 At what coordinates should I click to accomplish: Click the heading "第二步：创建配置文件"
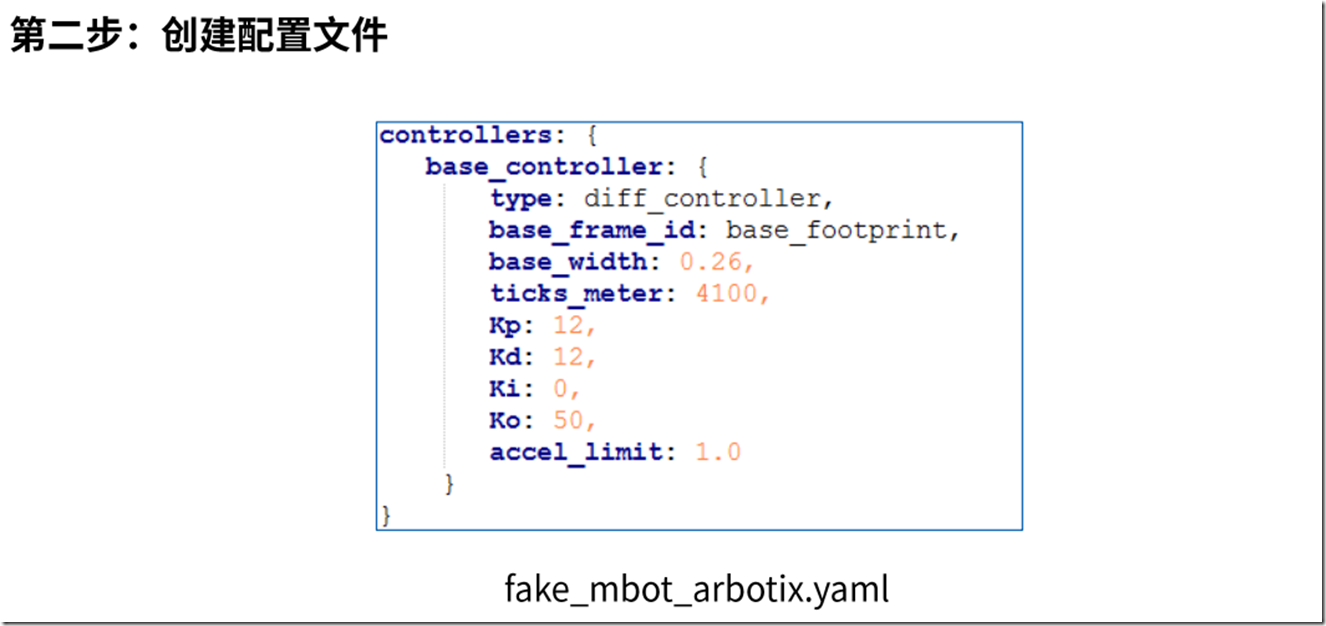pos(198,37)
